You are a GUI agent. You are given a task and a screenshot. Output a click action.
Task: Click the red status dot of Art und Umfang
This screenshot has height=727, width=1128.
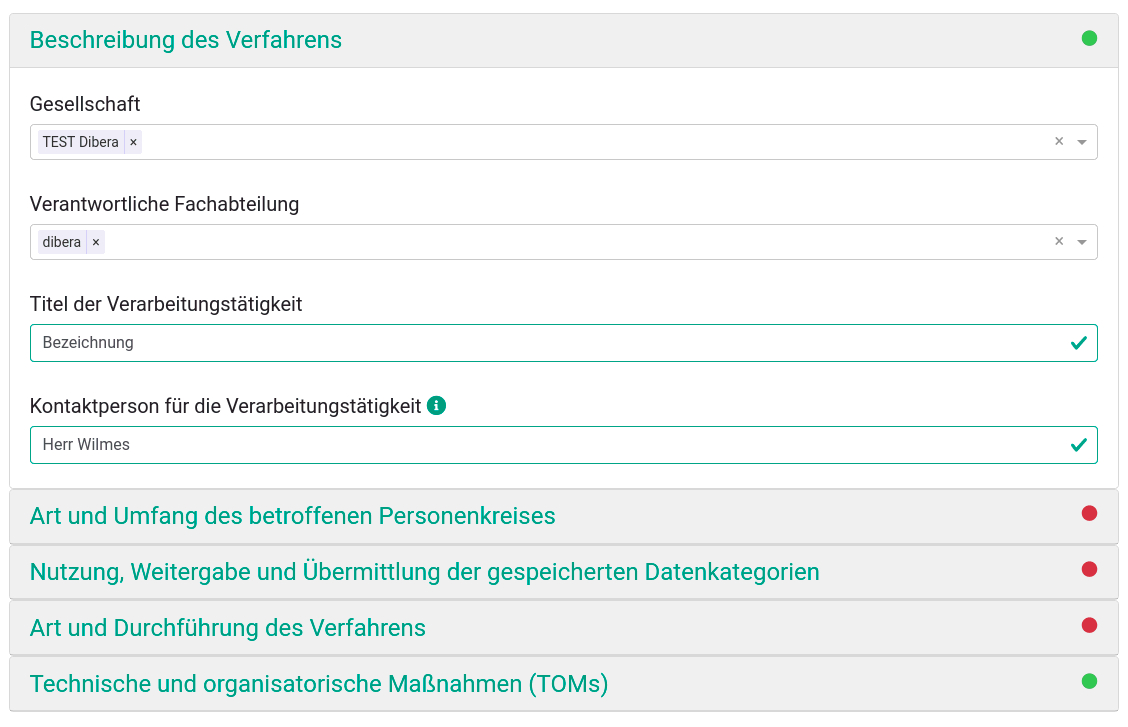coord(1089,513)
